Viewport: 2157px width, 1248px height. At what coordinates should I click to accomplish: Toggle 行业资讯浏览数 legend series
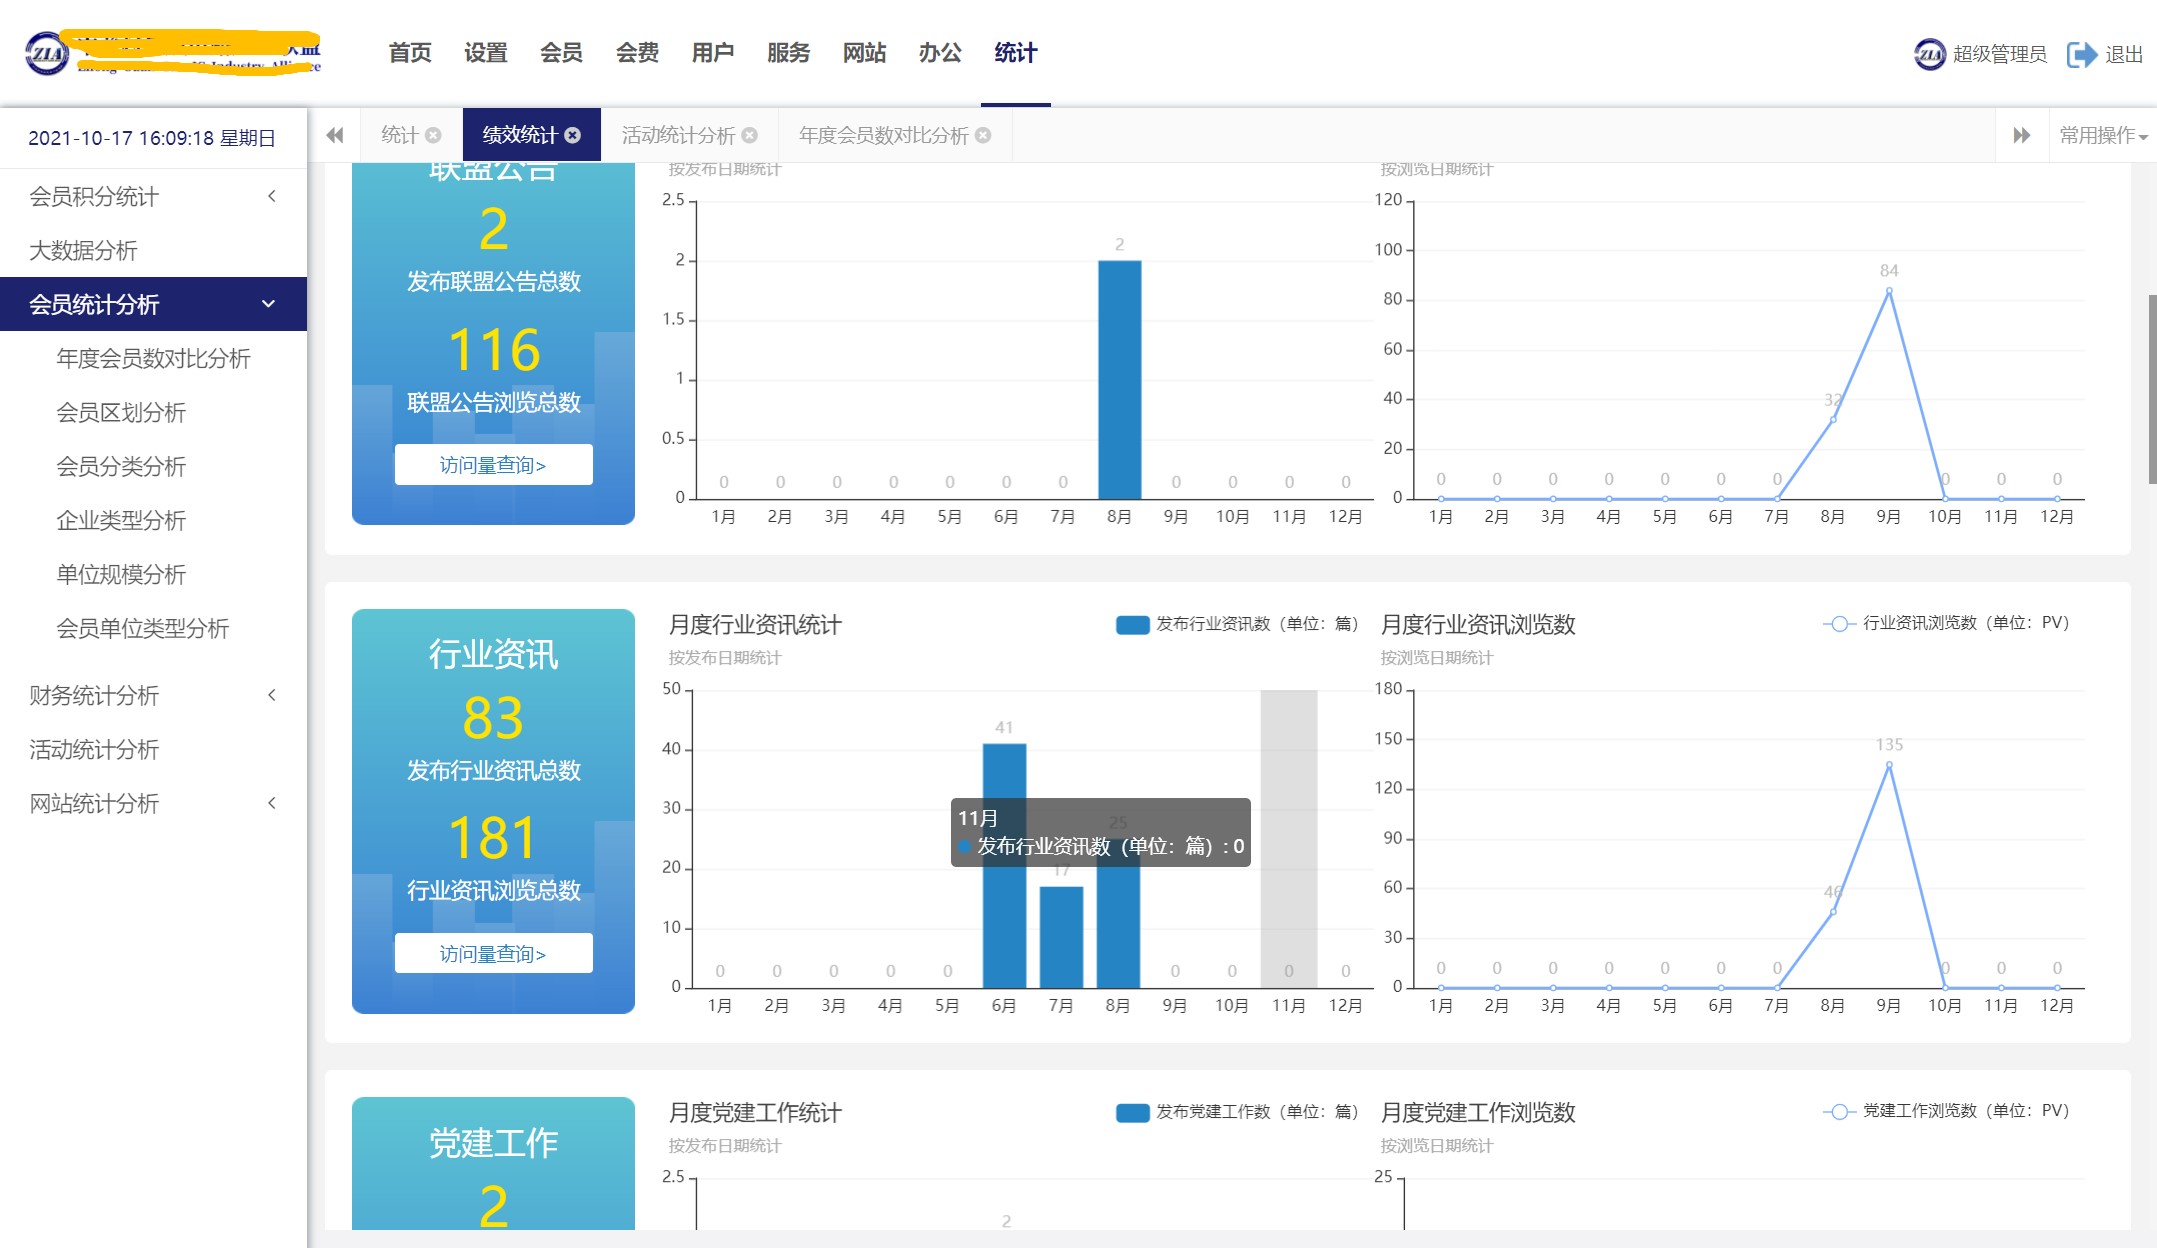[1839, 623]
